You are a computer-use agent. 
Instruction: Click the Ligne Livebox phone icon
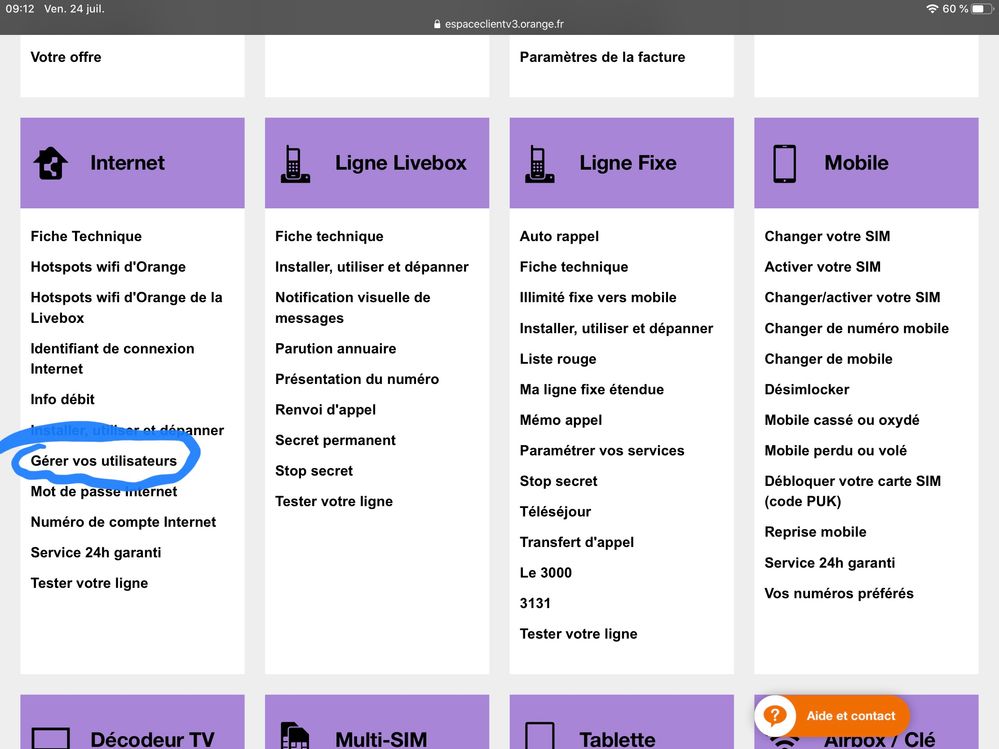coord(295,164)
